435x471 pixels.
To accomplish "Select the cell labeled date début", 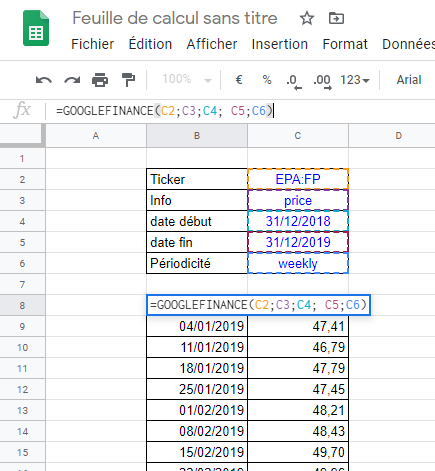I will pyautogui.click(x=197, y=221).
